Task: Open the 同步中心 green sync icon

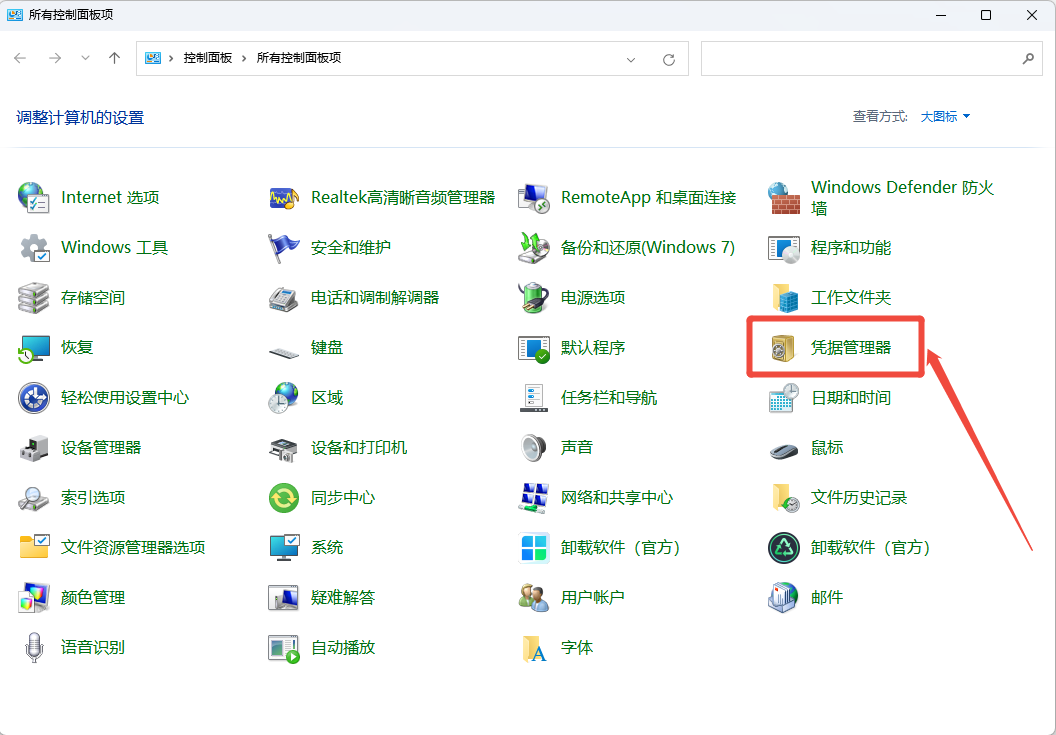Action: click(x=284, y=498)
